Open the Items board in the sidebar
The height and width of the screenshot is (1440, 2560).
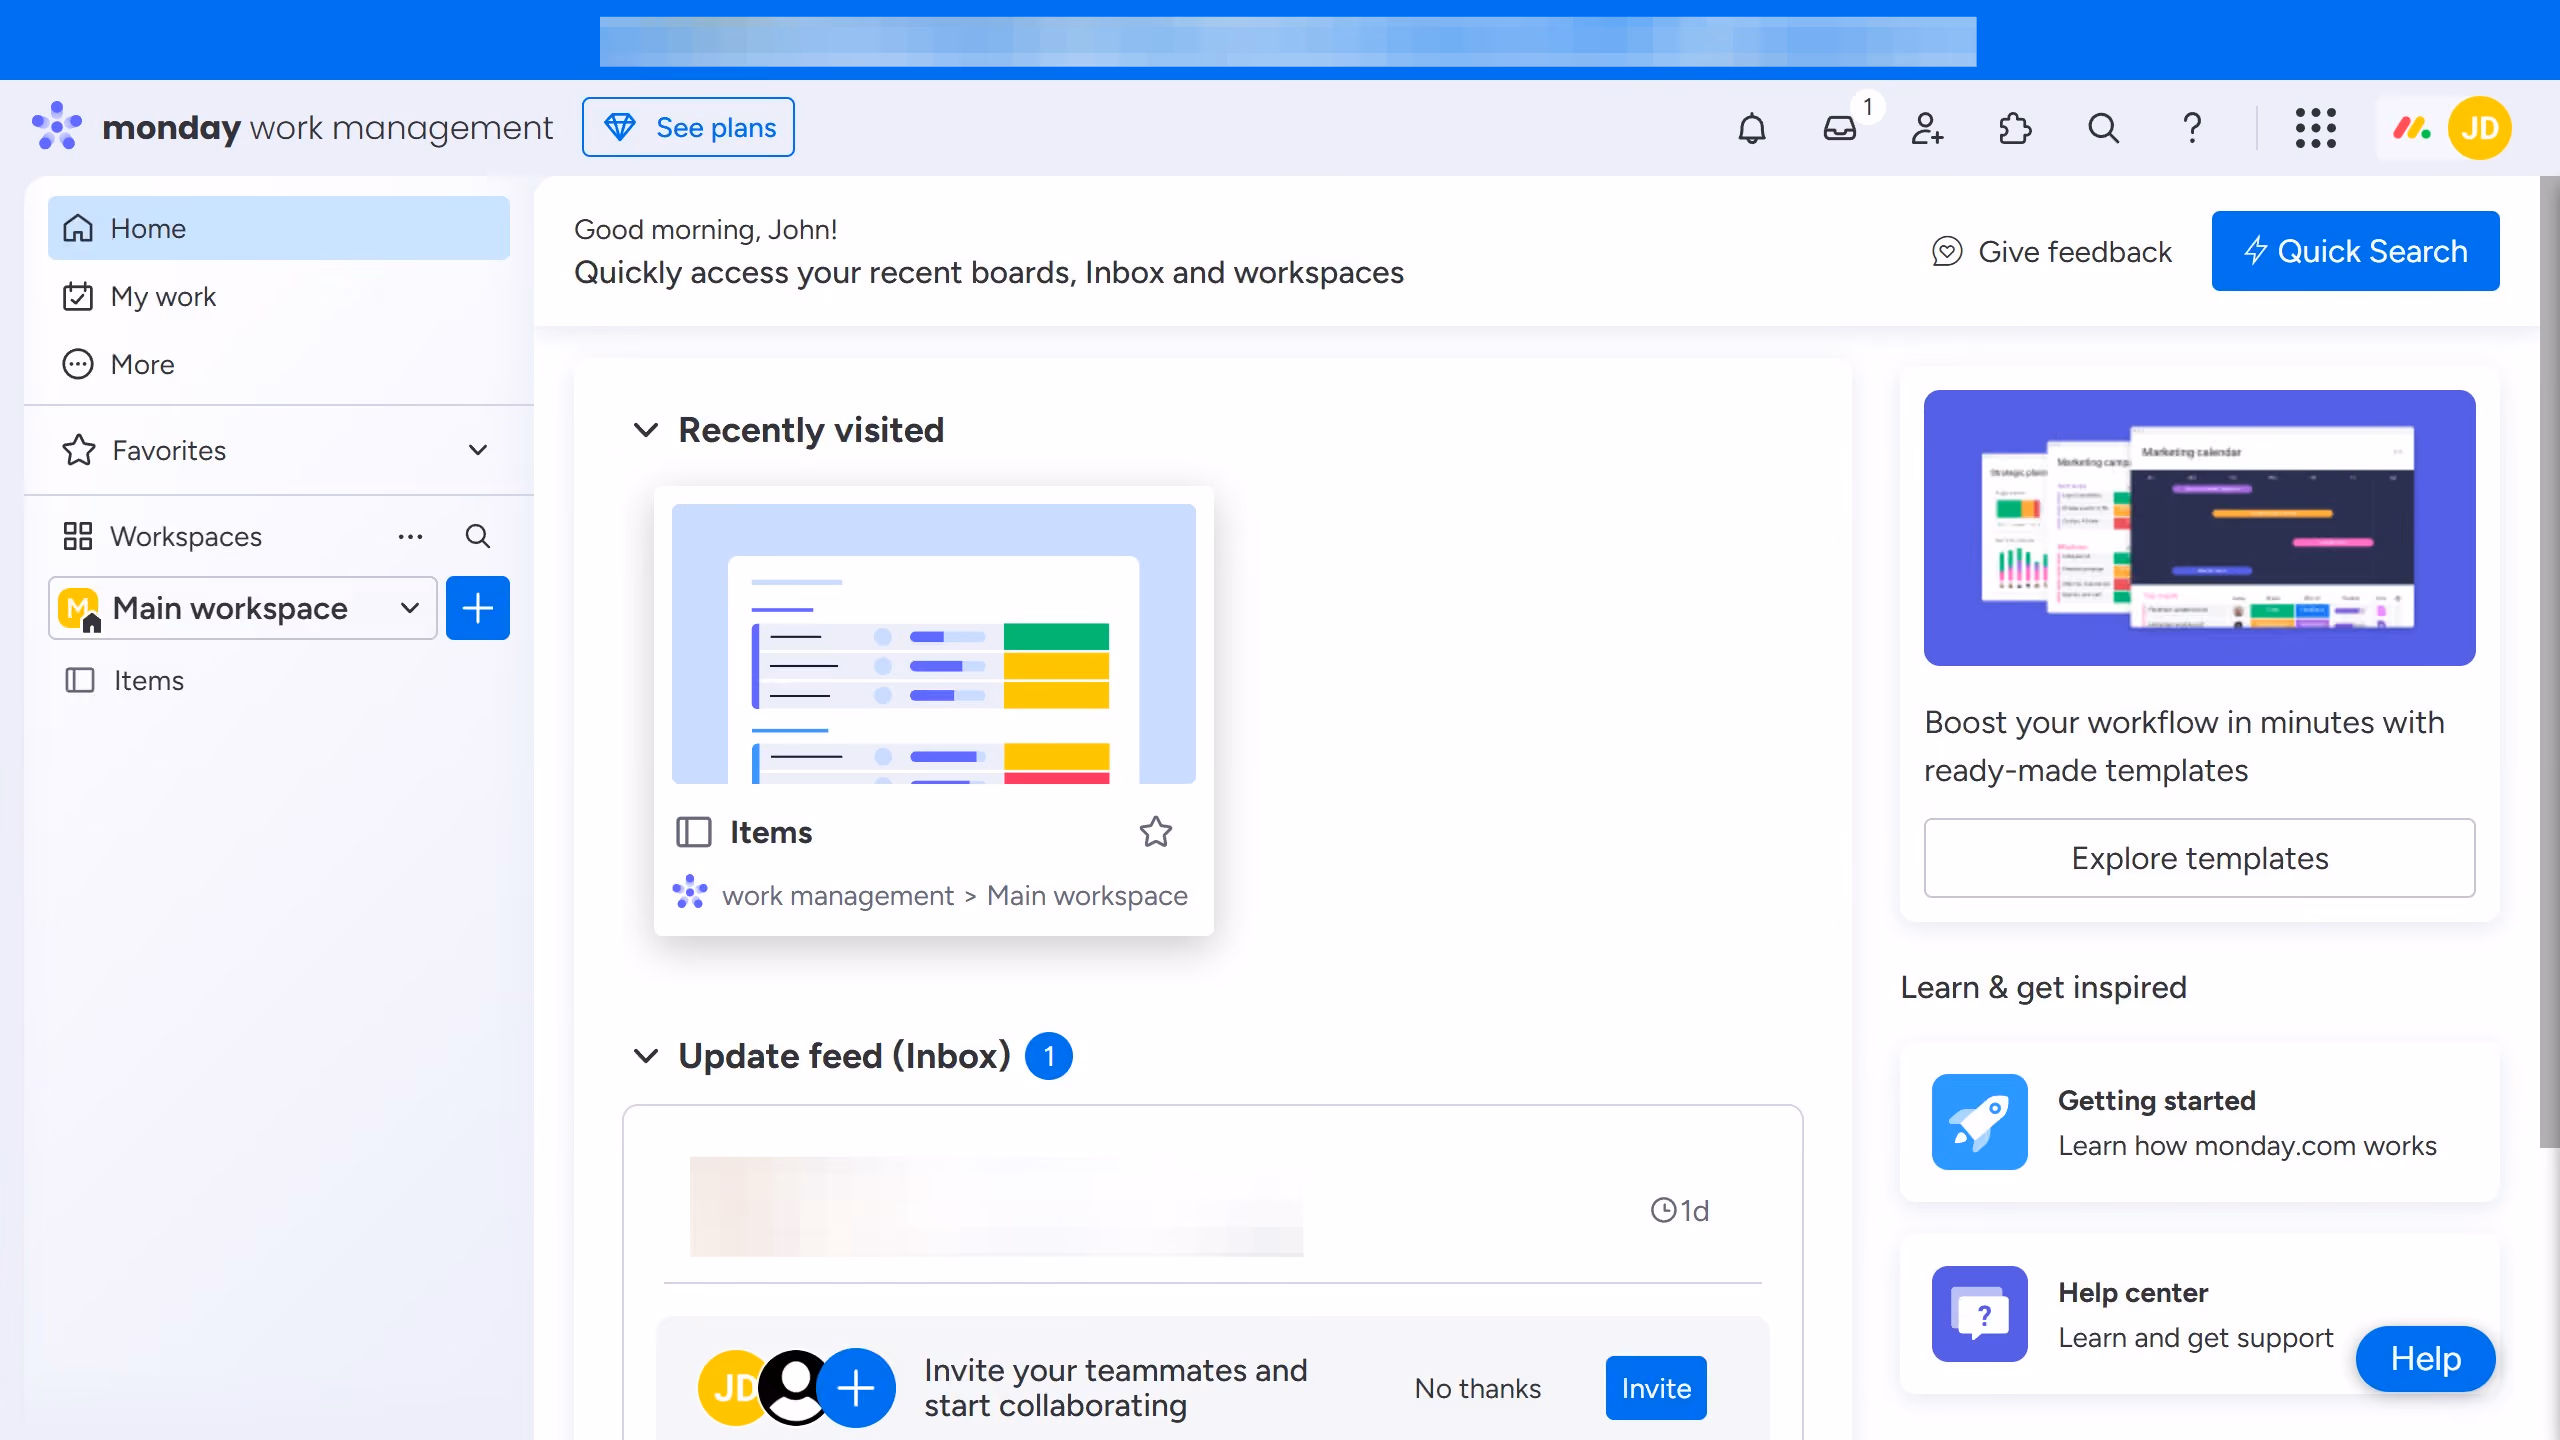tap(278, 680)
